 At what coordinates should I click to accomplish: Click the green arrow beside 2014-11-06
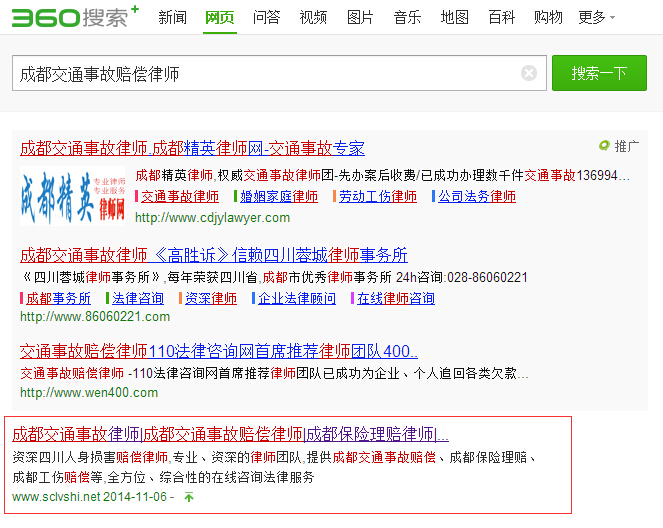point(189,496)
